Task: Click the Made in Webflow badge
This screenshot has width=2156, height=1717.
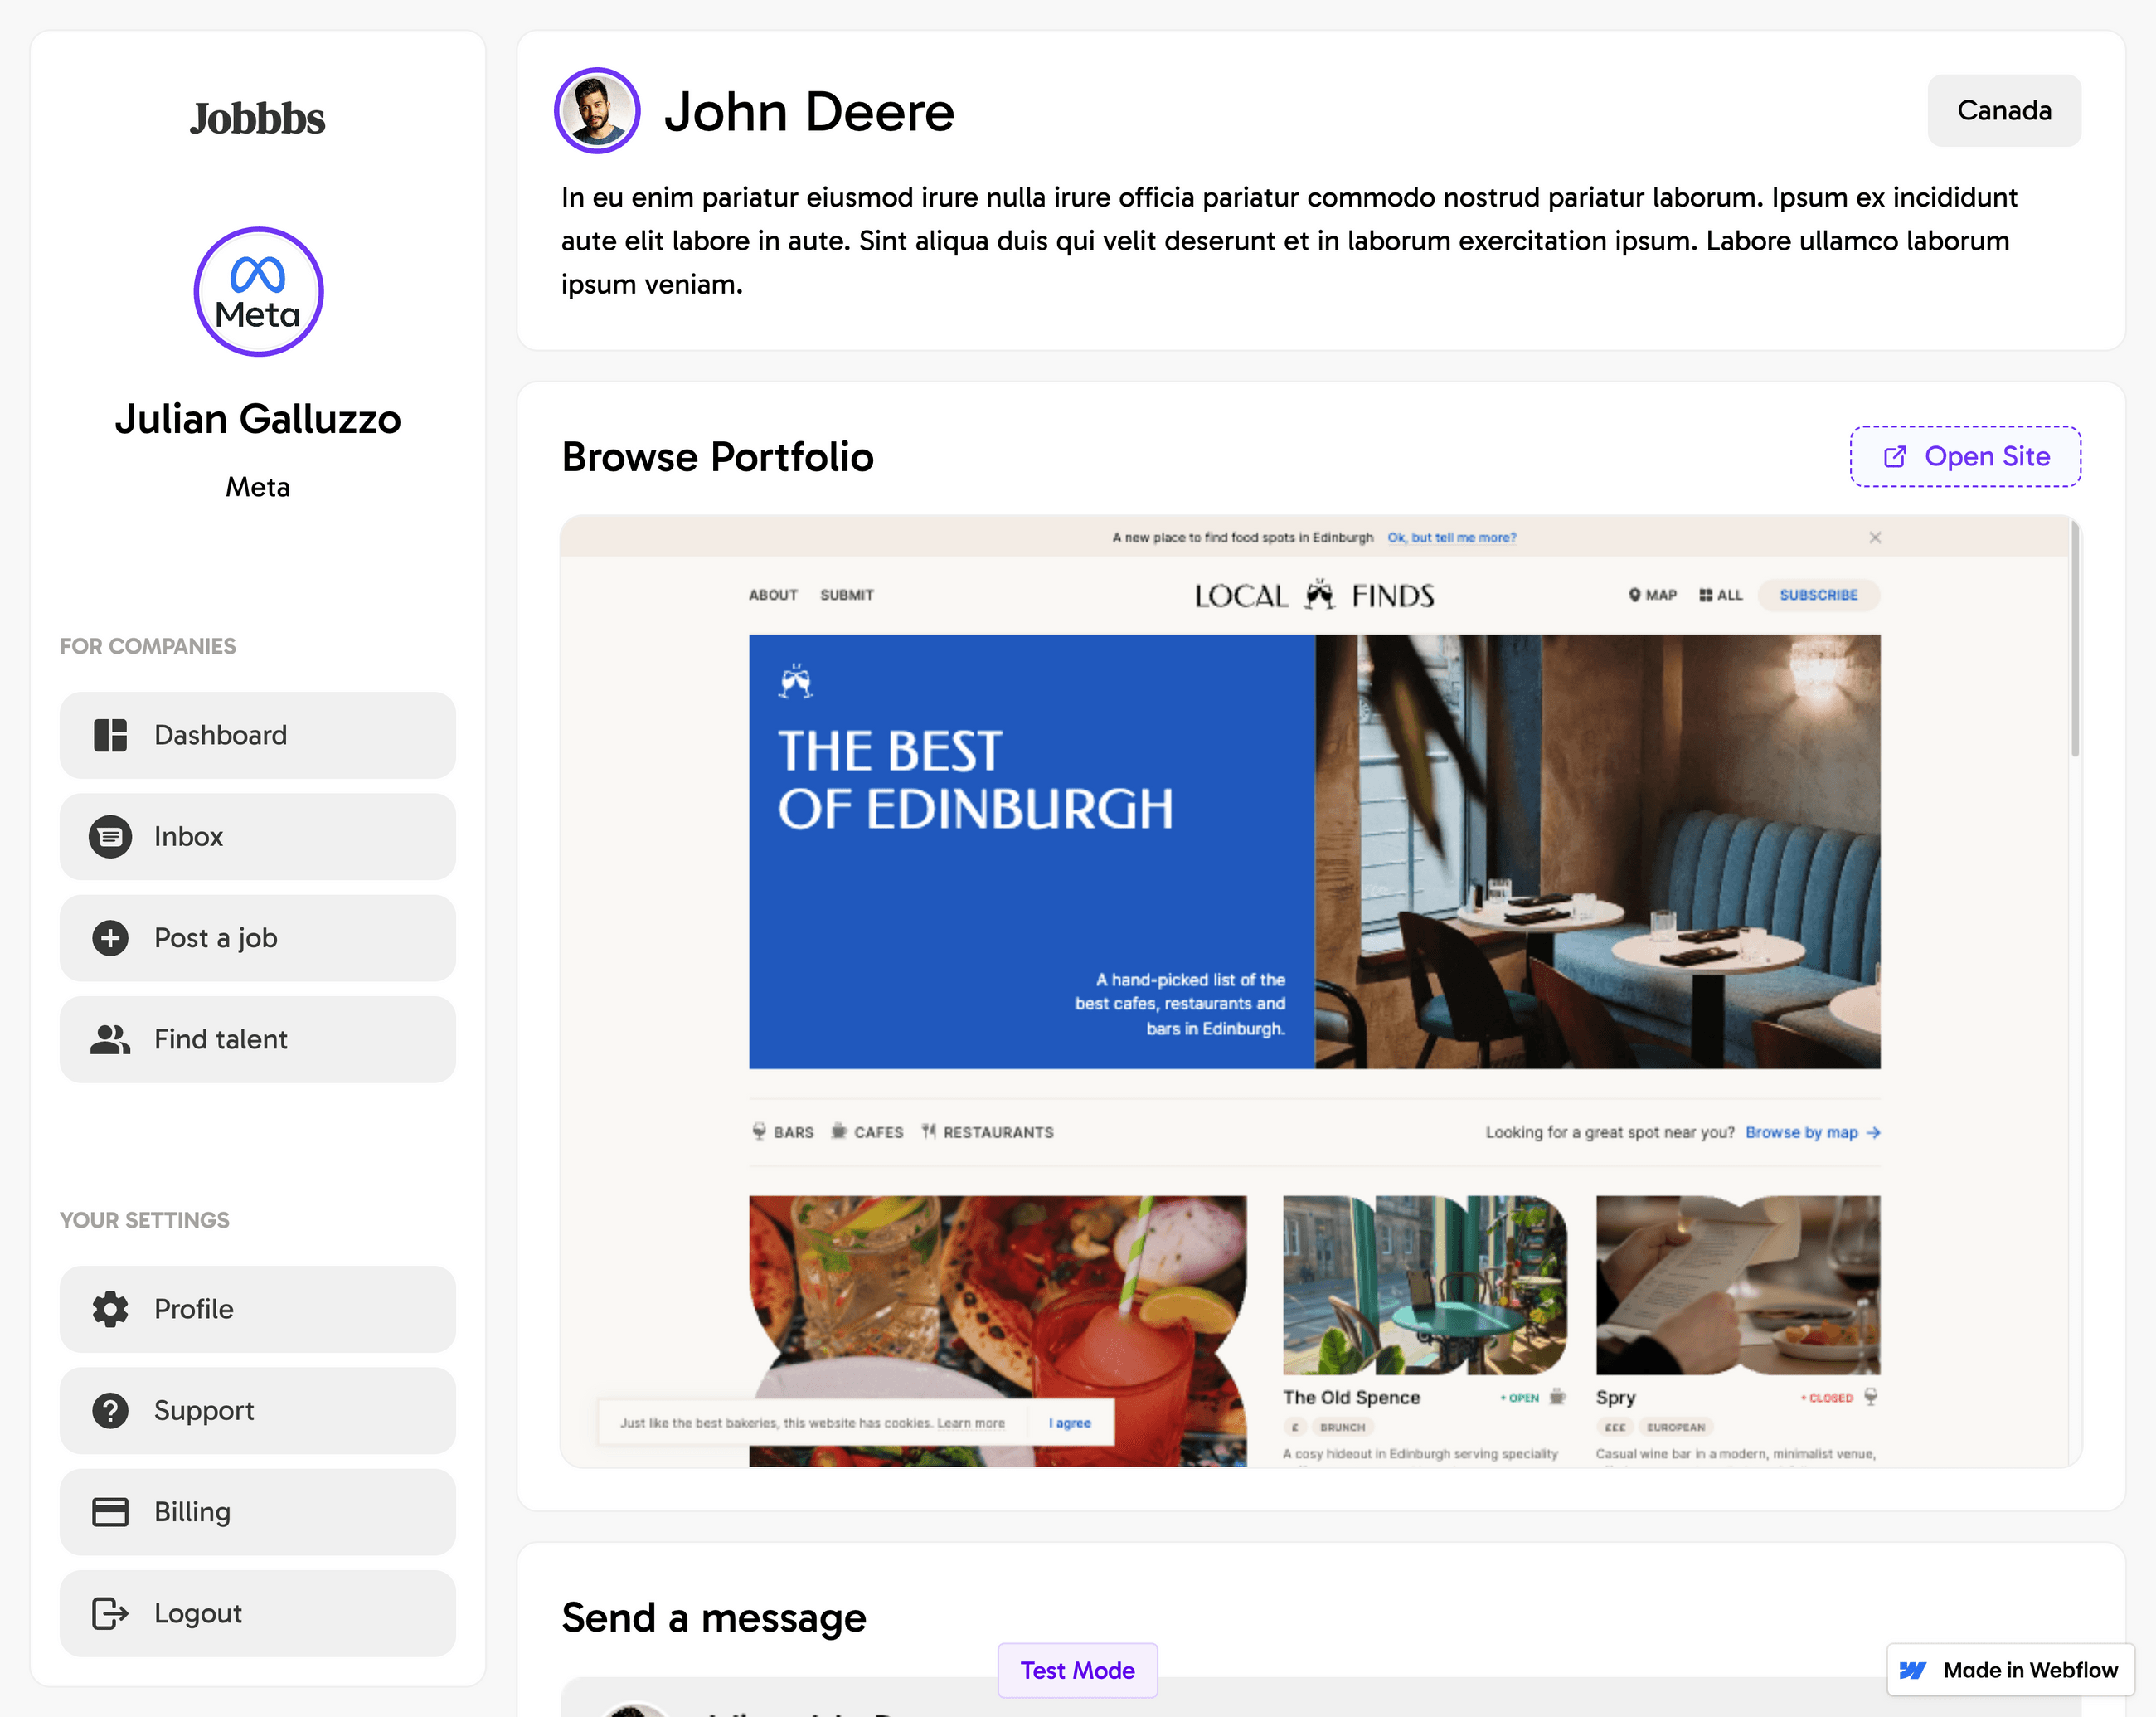Action: point(2010,1670)
